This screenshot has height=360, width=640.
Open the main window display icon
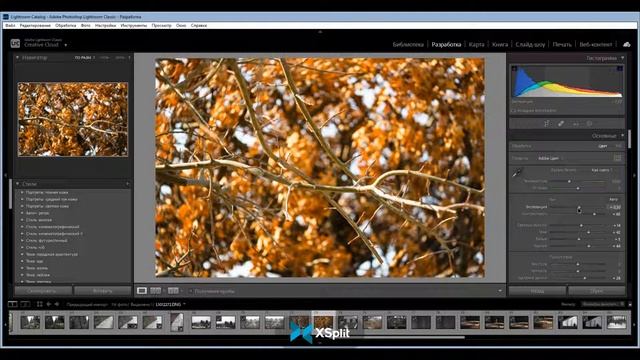click(x=13, y=304)
